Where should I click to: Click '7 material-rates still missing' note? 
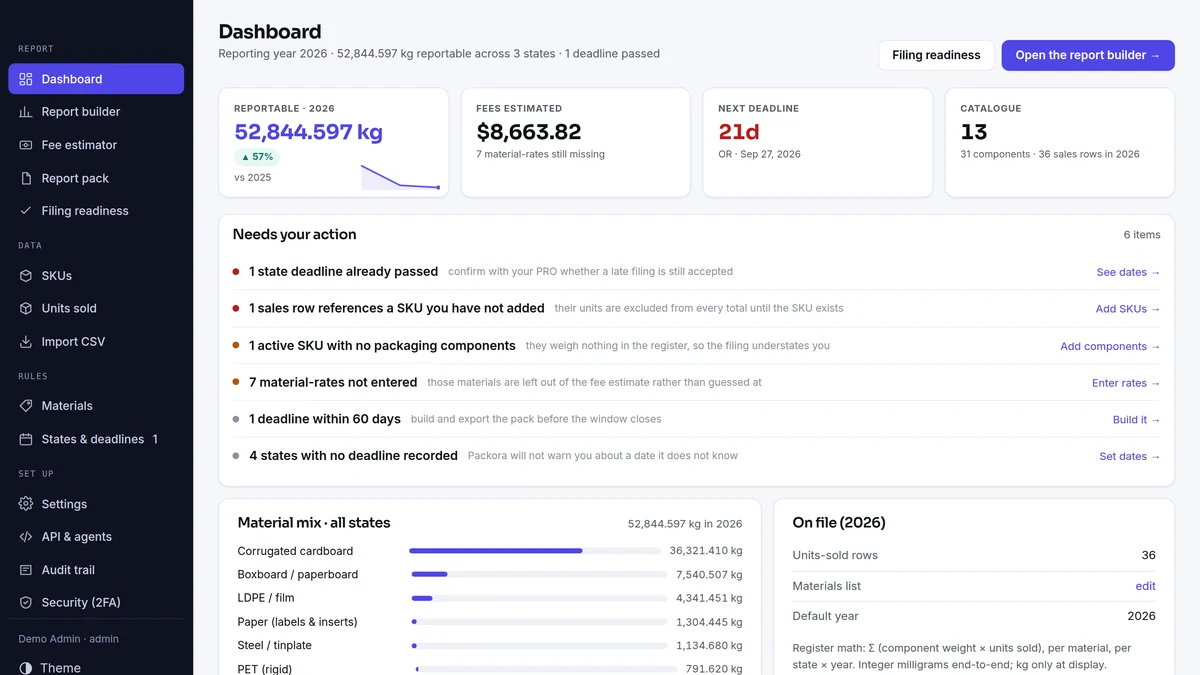[x=540, y=154]
